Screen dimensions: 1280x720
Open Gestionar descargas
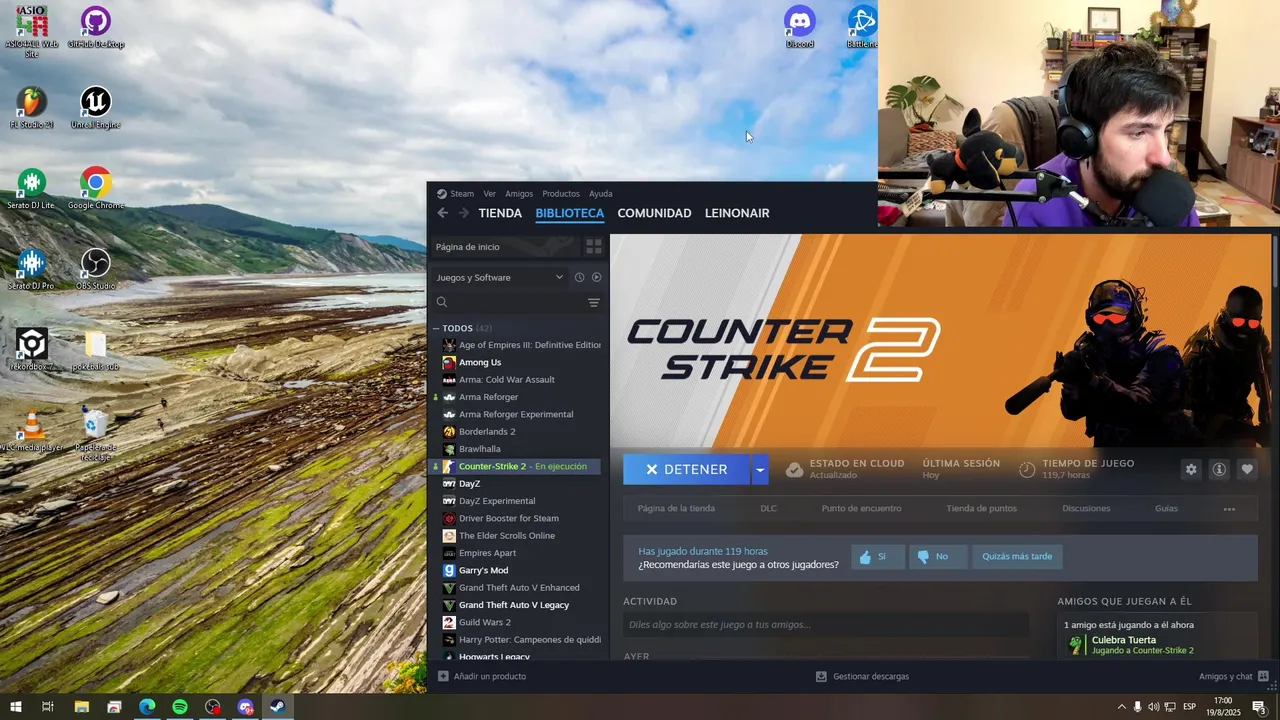[862, 677]
